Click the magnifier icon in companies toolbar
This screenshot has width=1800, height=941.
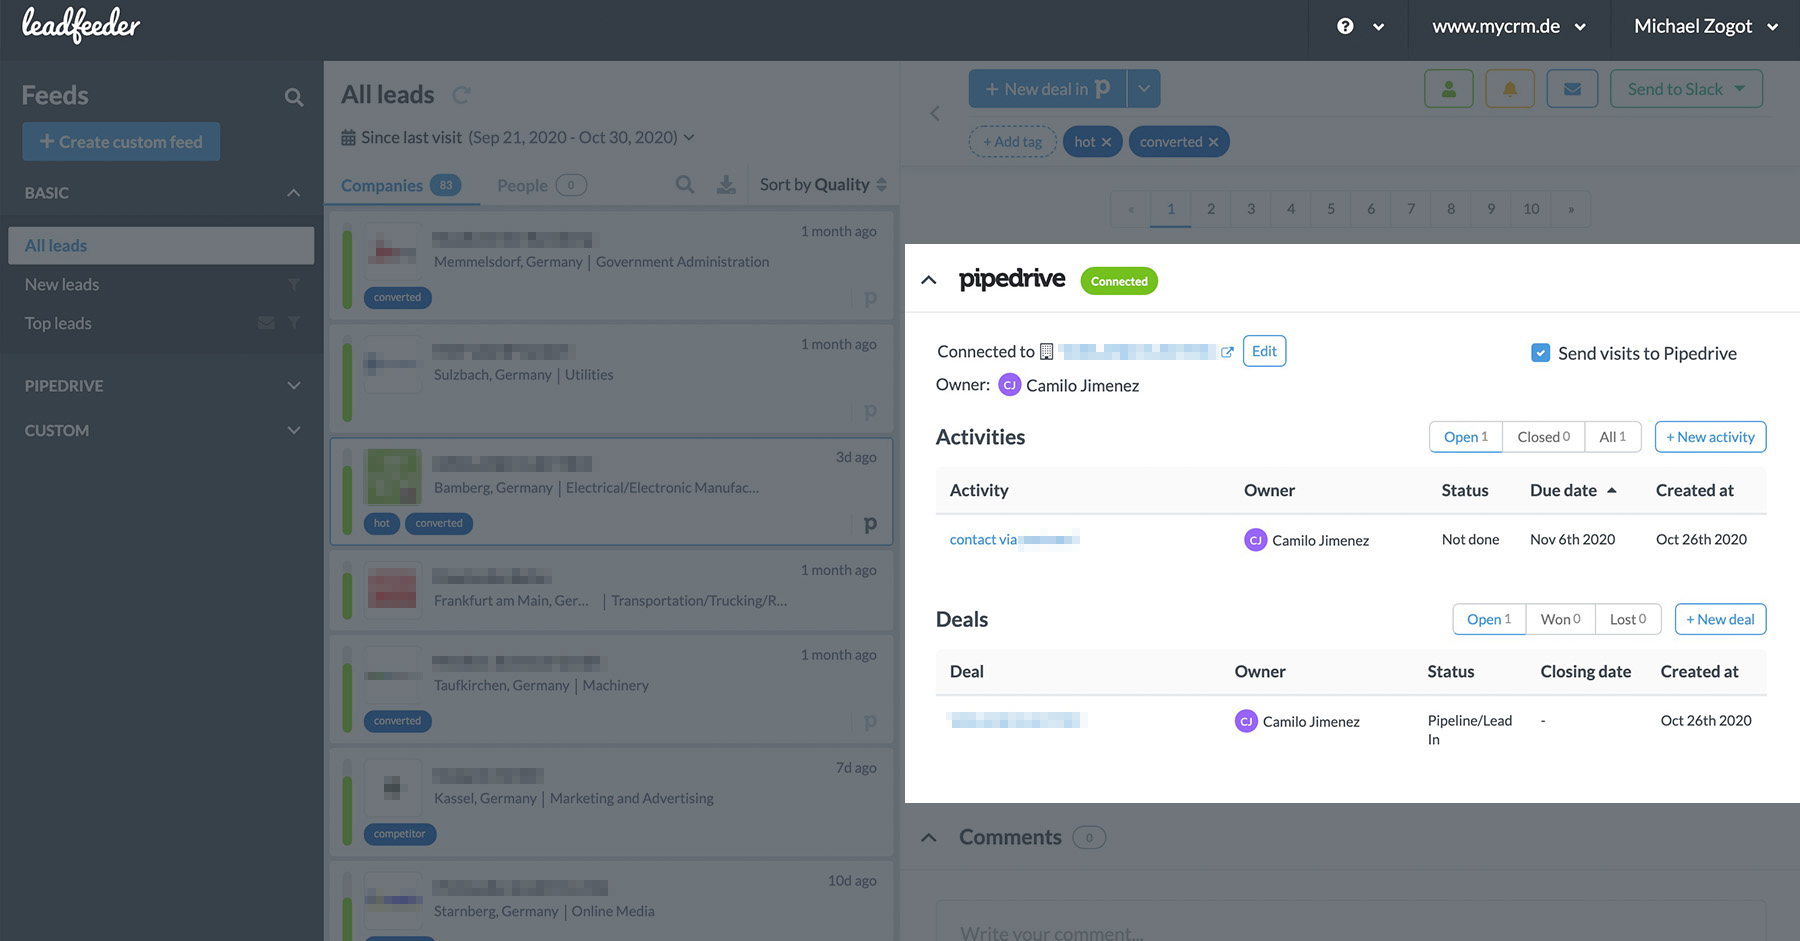coord(684,185)
